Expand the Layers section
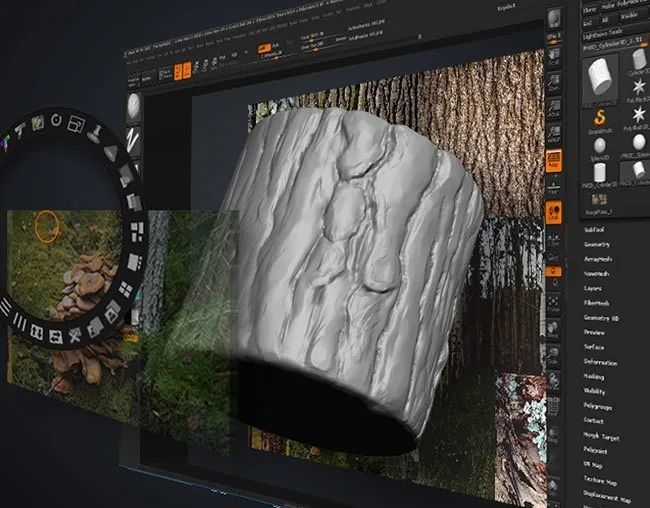This screenshot has width=650, height=508. [x=593, y=288]
